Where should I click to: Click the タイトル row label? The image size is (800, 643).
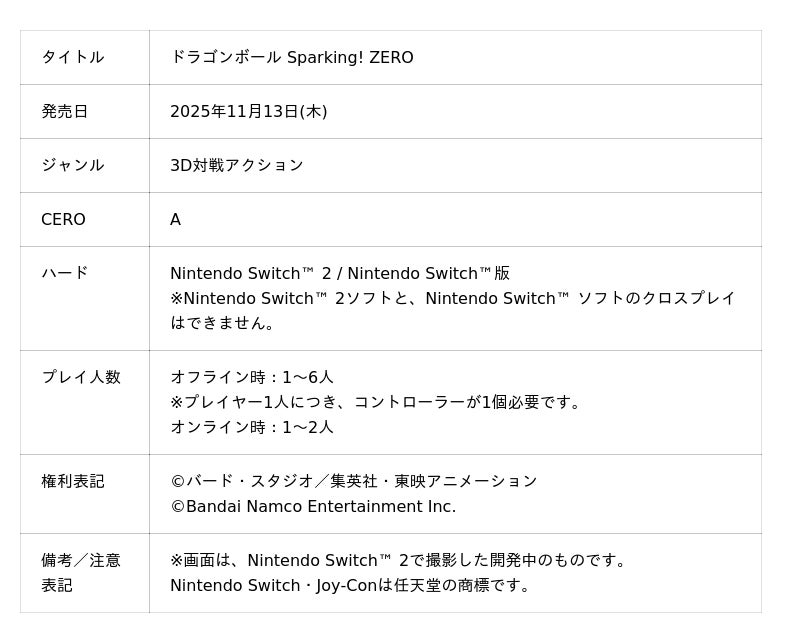click(x=72, y=57)
